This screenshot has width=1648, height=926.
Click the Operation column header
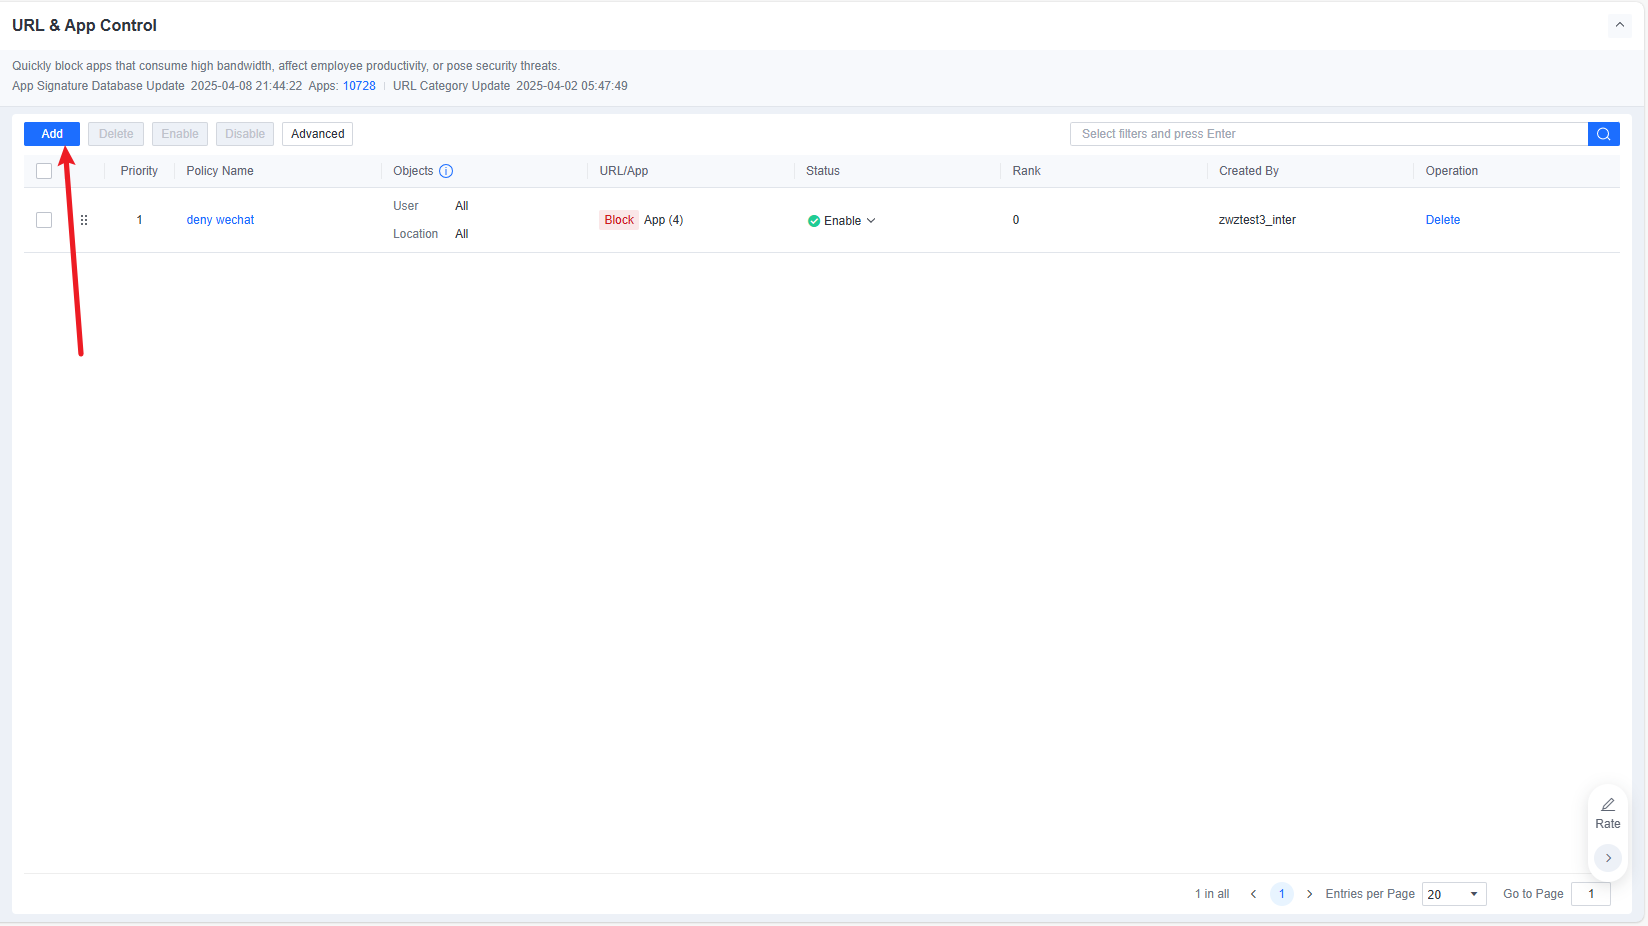point(1452,171)
